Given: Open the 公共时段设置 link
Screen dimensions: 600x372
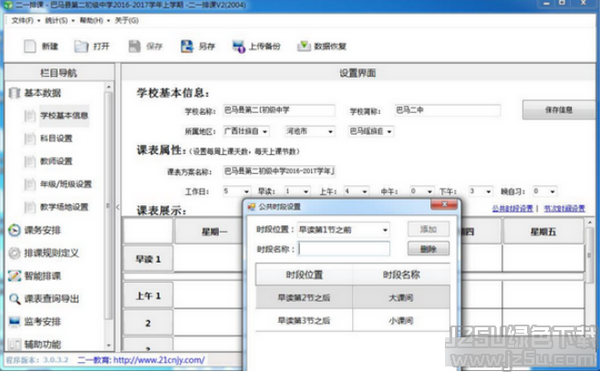Looking at the screenshot, I should (512, 209).
